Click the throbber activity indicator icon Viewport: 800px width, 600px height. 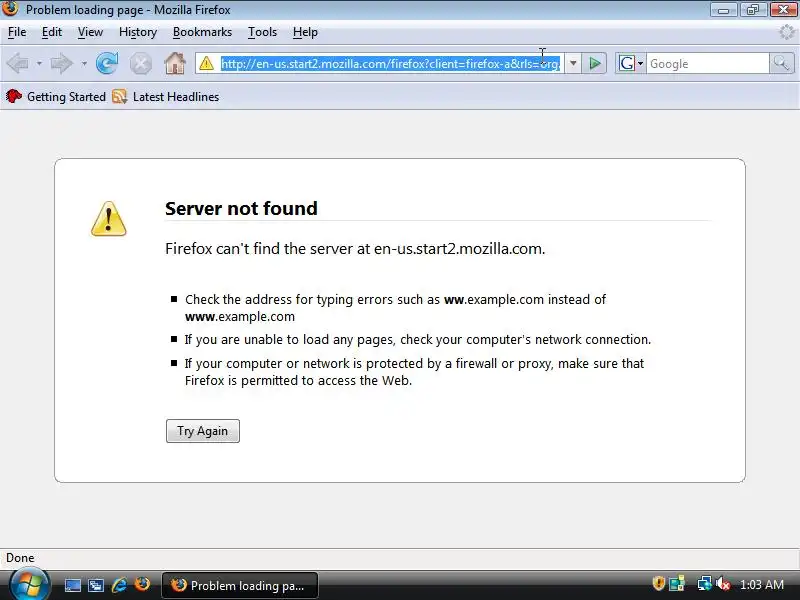[786, 32]
